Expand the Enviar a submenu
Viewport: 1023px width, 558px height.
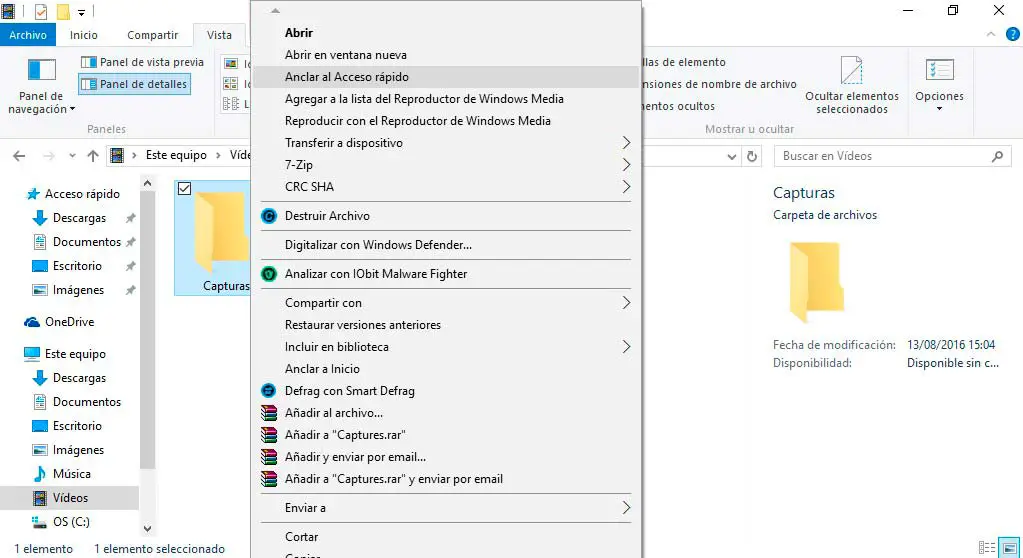[x=626, y=508]
